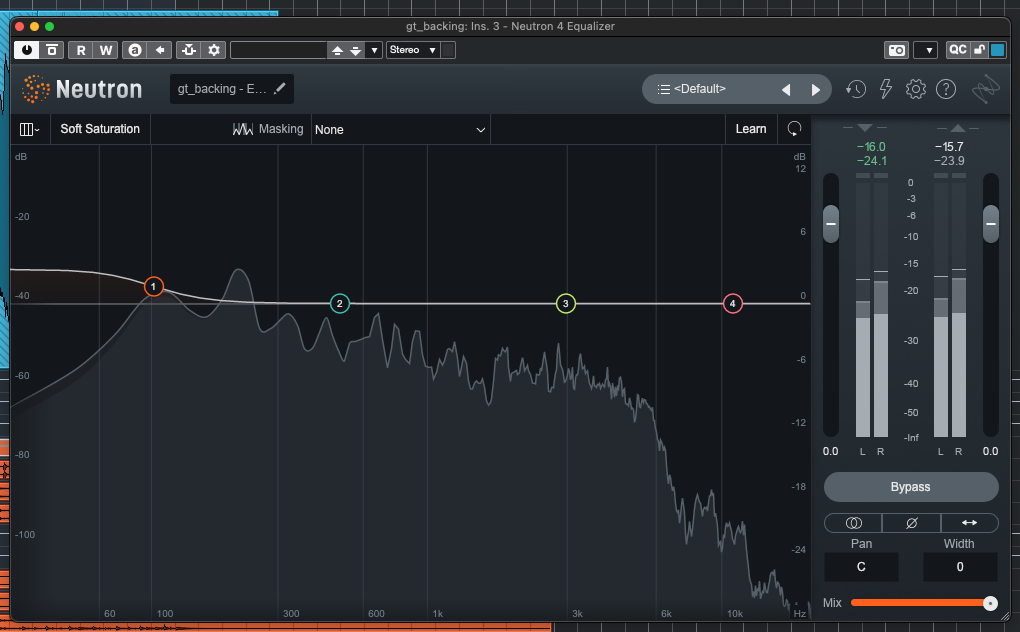Open help question mark icon
Image resolution: width=1020 pixels, height=632 pixels.
click(x=946, y=89)
